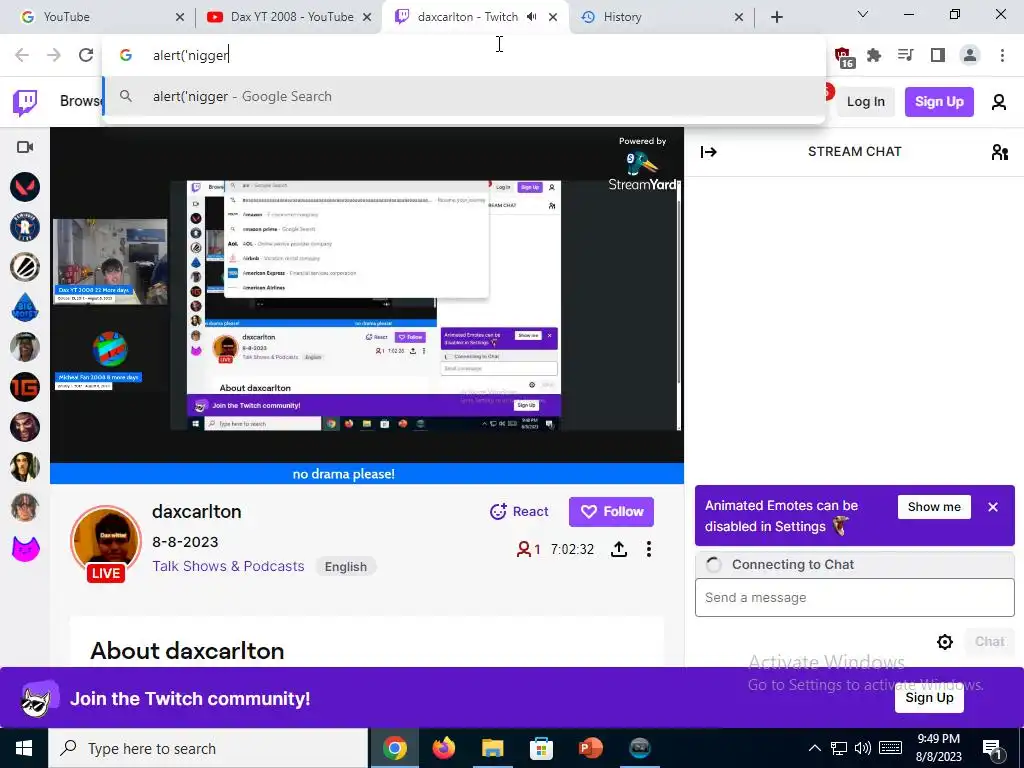Open the taskbar clock showing 9:49 PM
This screenshot has height=768, width=1024.
point(938,748)
